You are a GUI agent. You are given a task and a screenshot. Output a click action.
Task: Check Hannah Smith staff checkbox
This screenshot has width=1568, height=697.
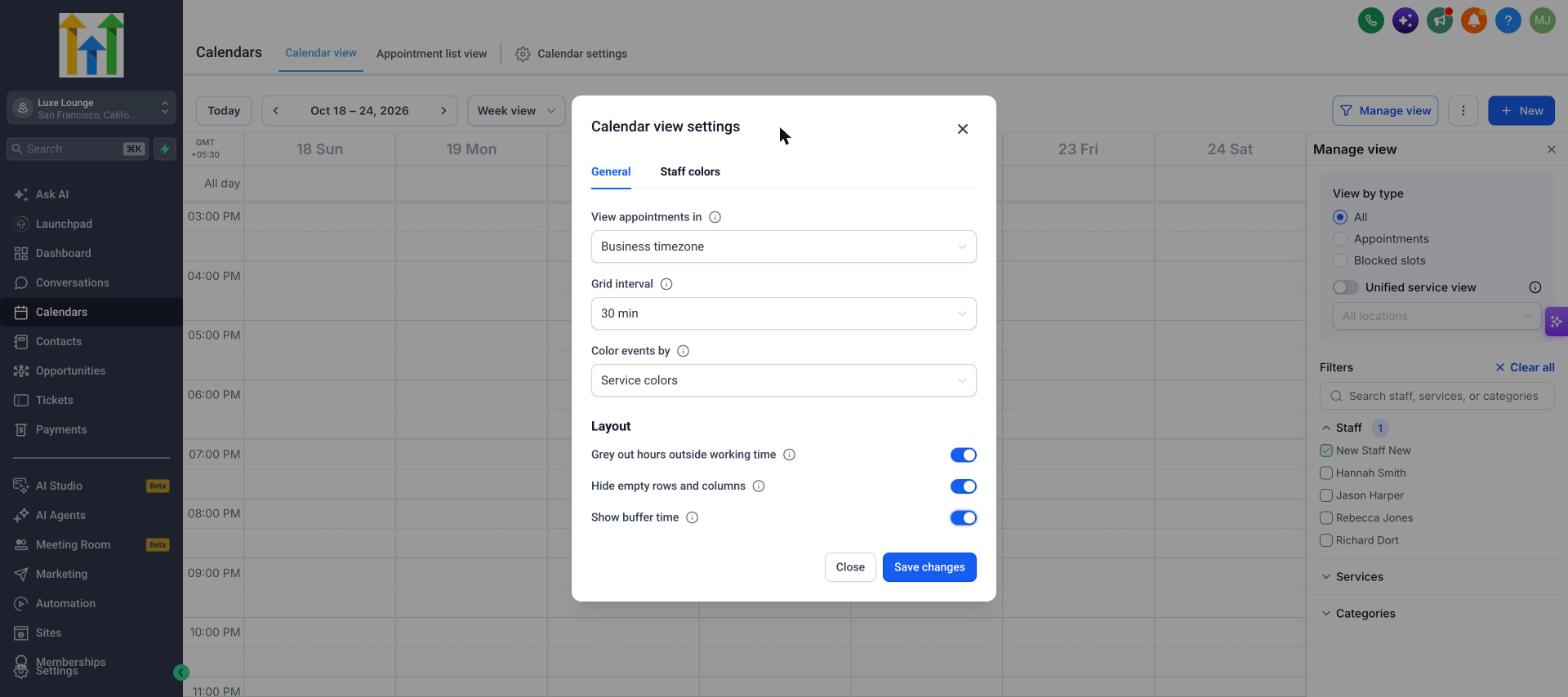click(x=1326, y=473)
